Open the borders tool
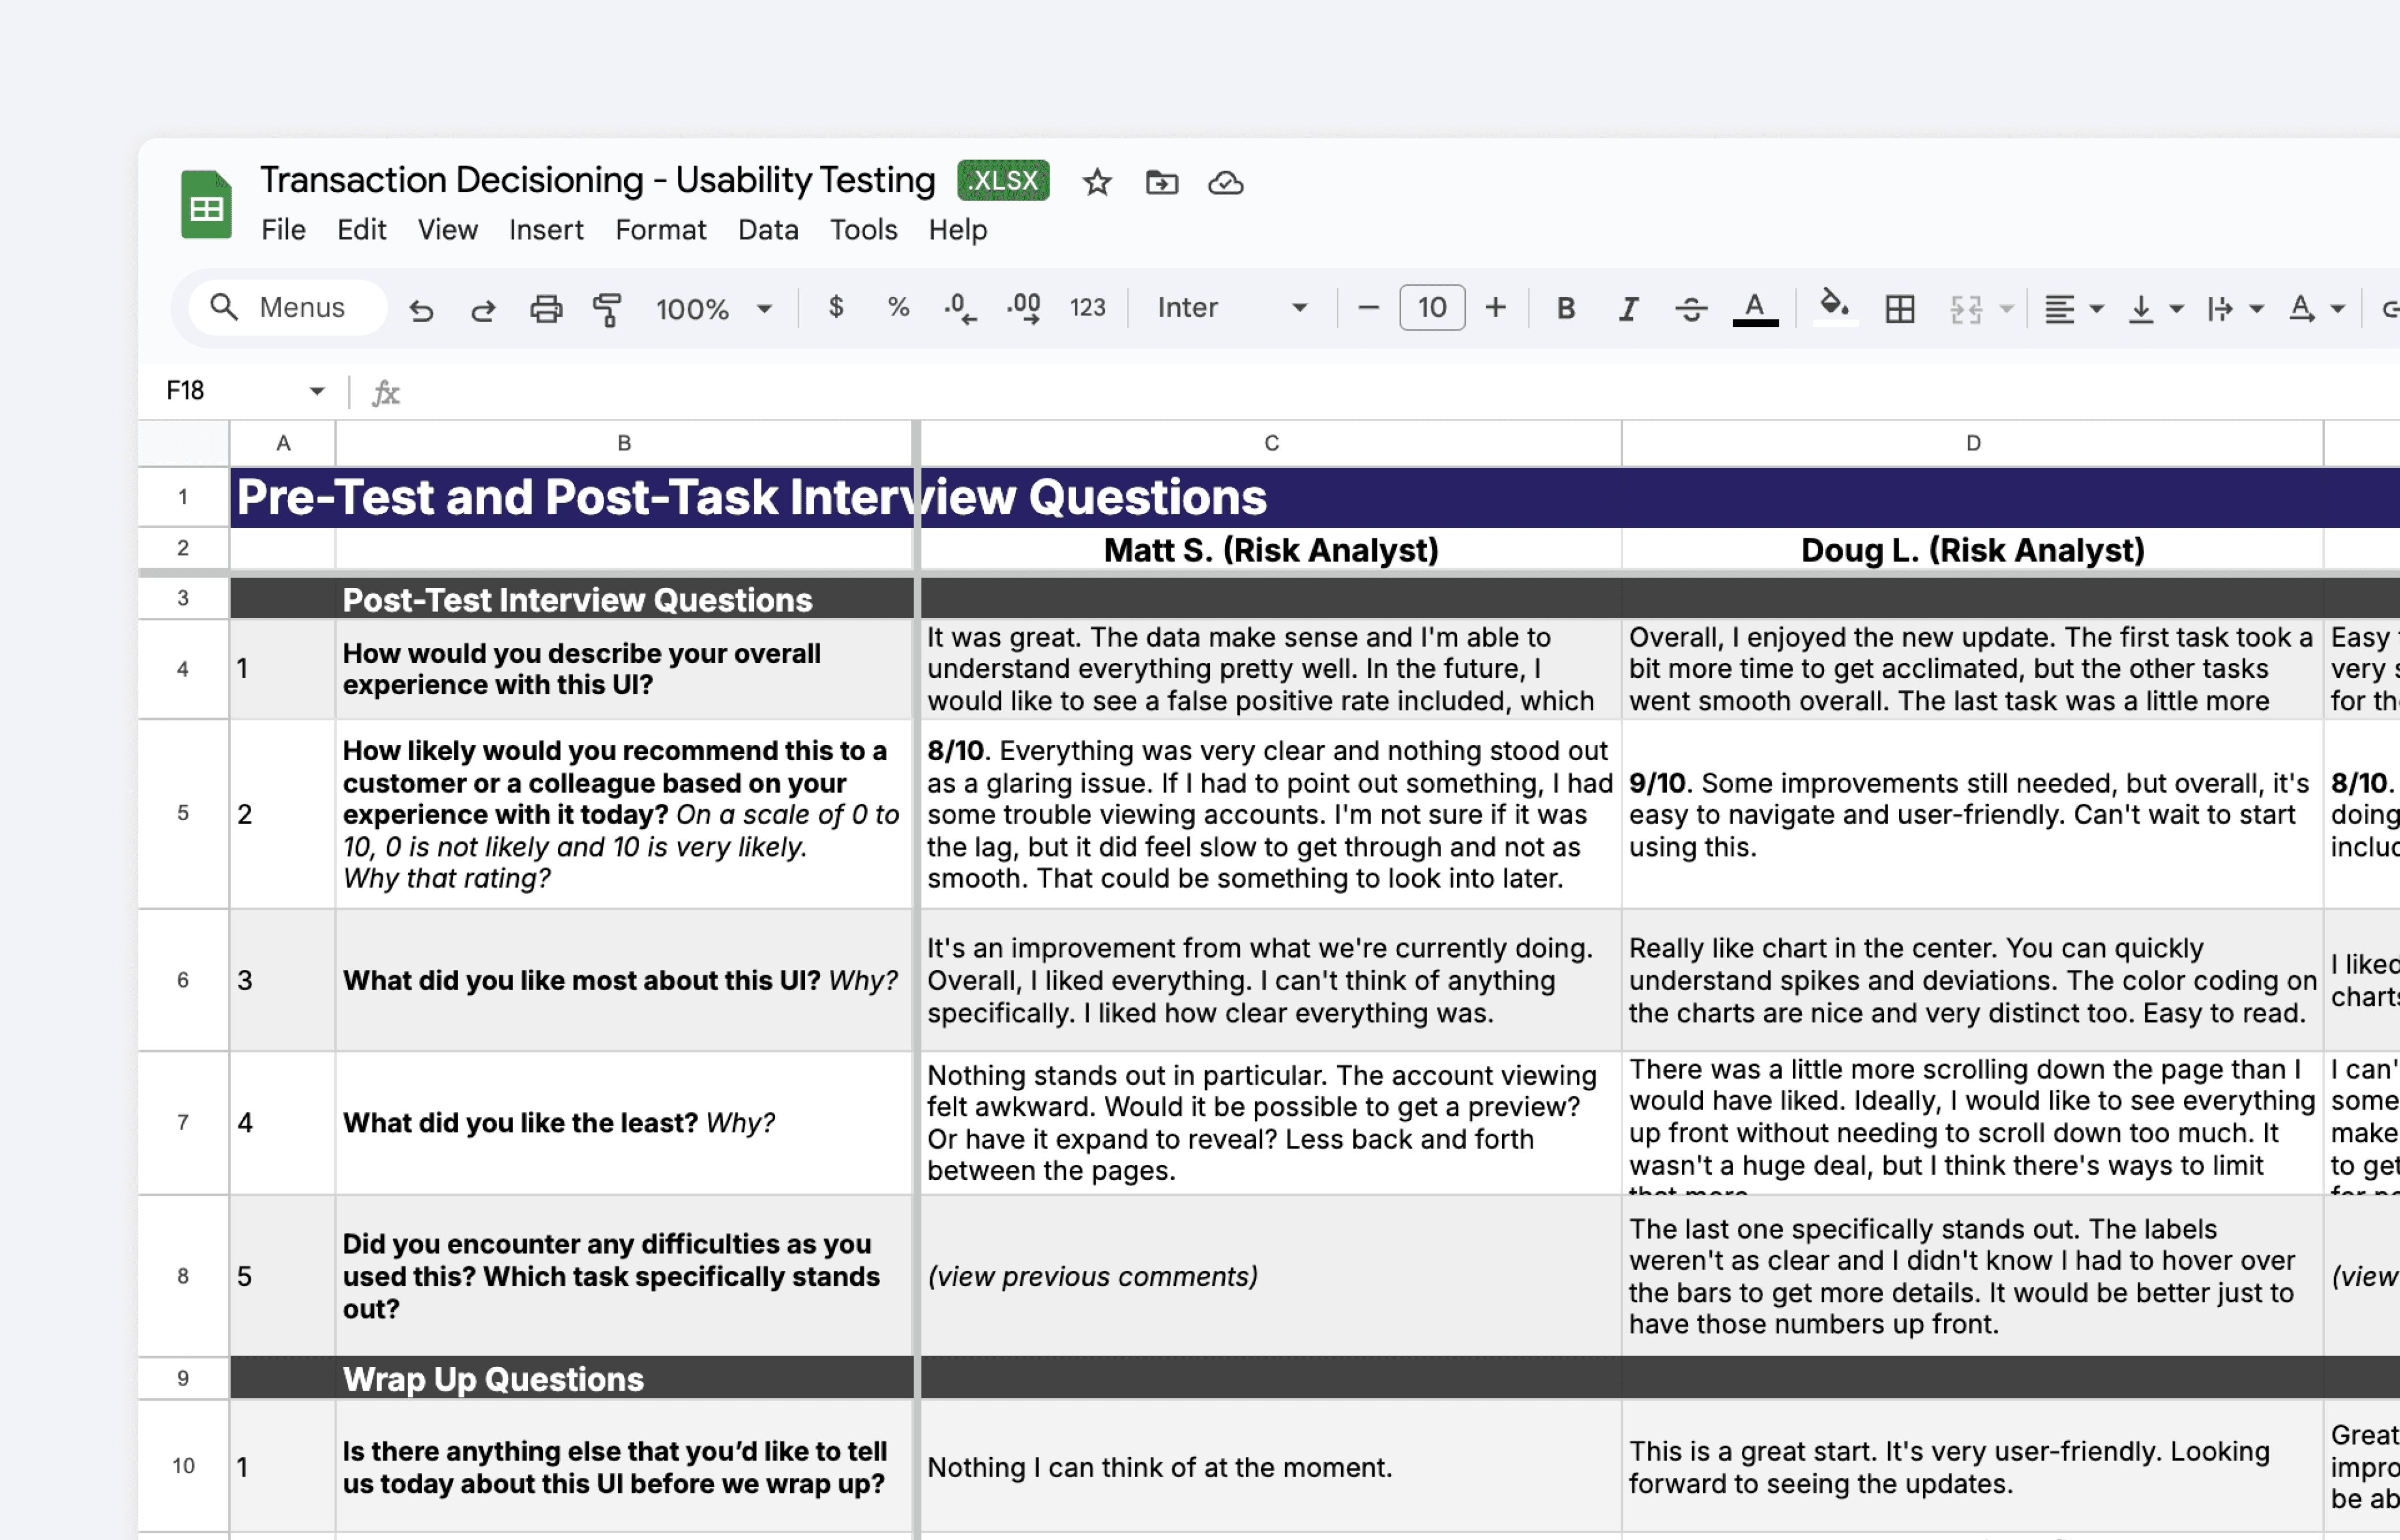Screen dimensions: 2400x1540 pos(1899,309)
